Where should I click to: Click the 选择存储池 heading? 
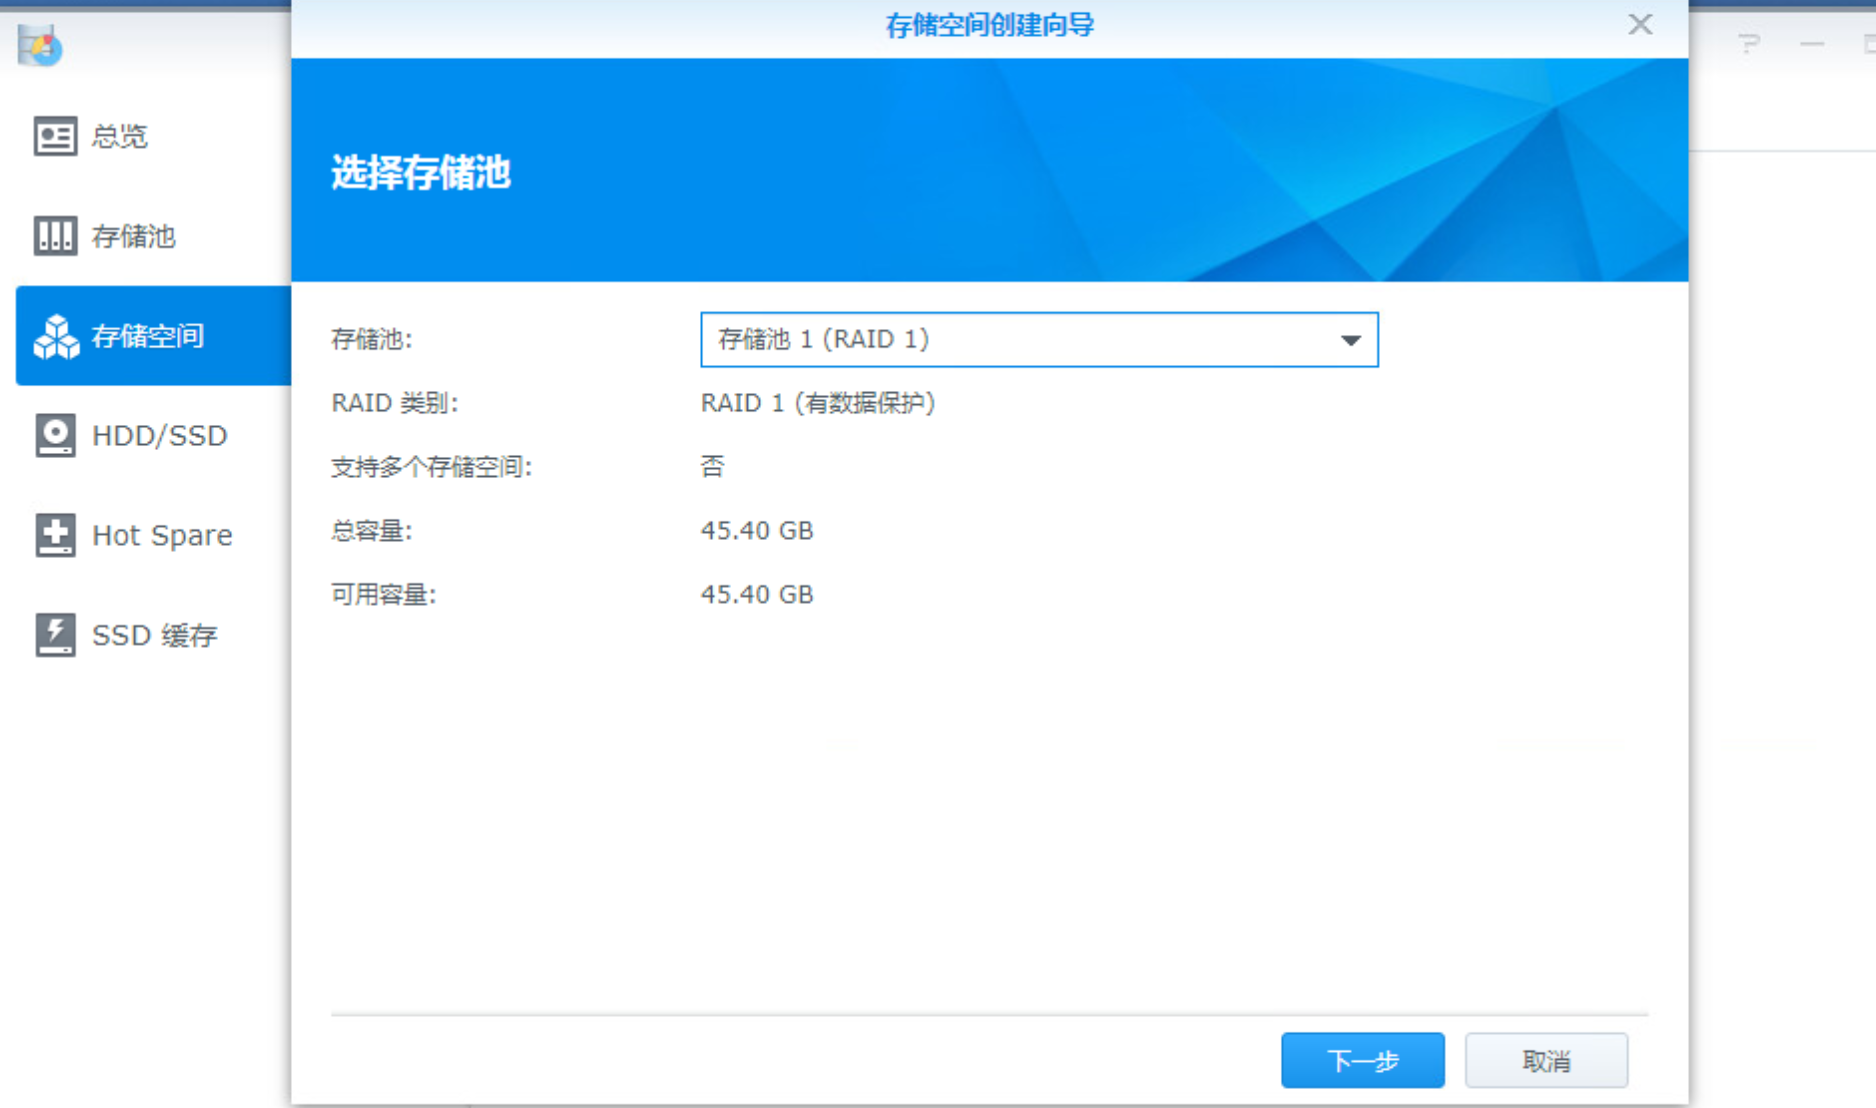click(421, 172)
